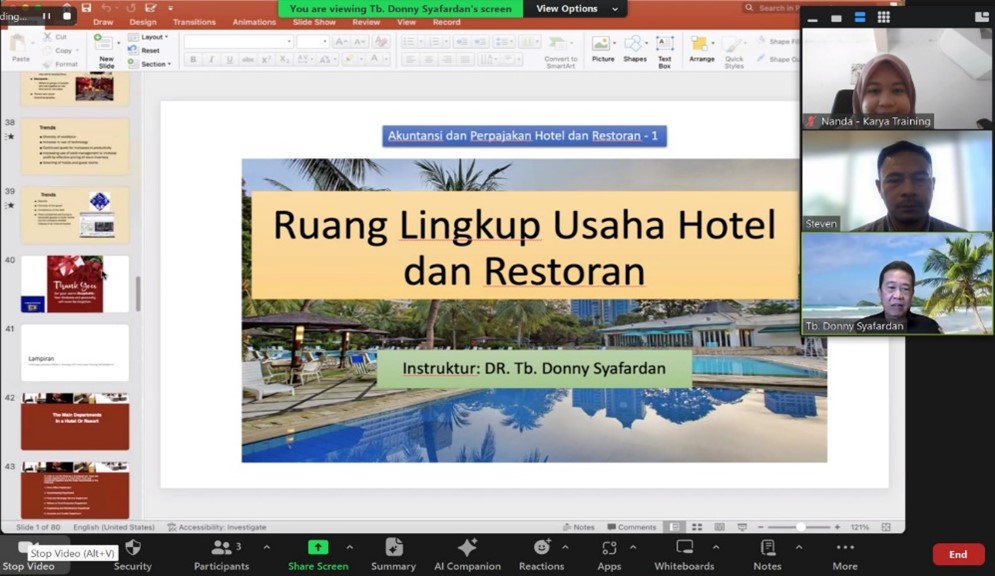Screen dimensions: 995x576
Task: Click the Record ribbon tab
Action: [x=446, y=22]
